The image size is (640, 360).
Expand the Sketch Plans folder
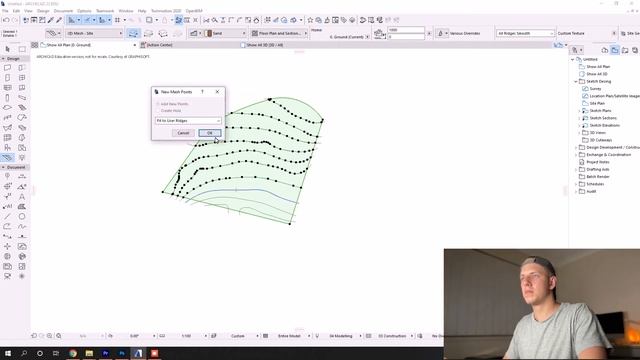(x=579, y=111)
